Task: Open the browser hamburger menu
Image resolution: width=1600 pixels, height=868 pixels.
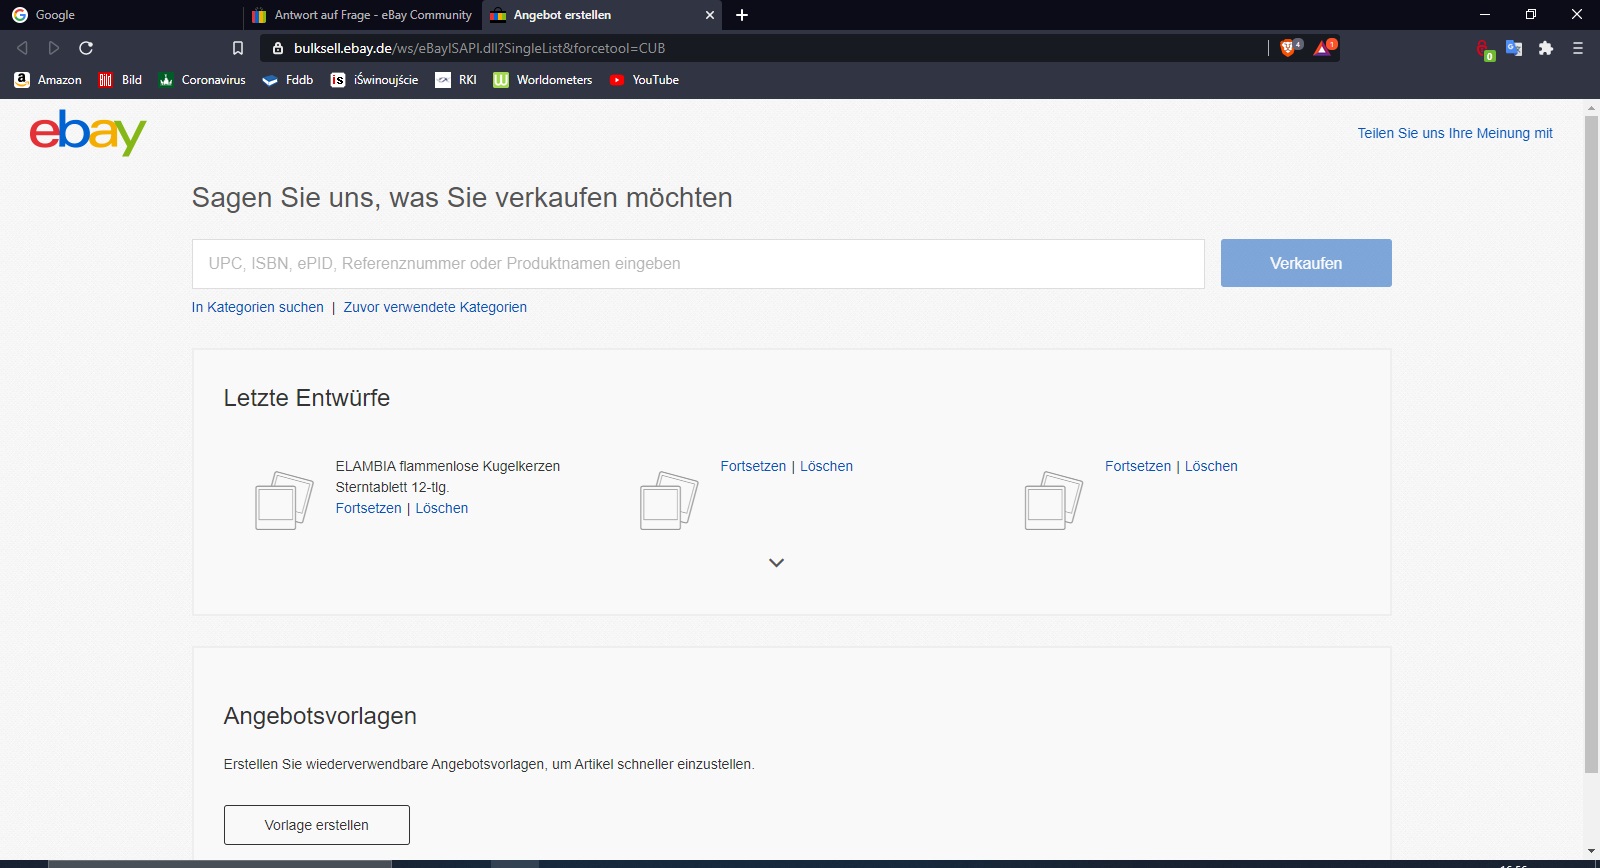Action: (1578, 48)
